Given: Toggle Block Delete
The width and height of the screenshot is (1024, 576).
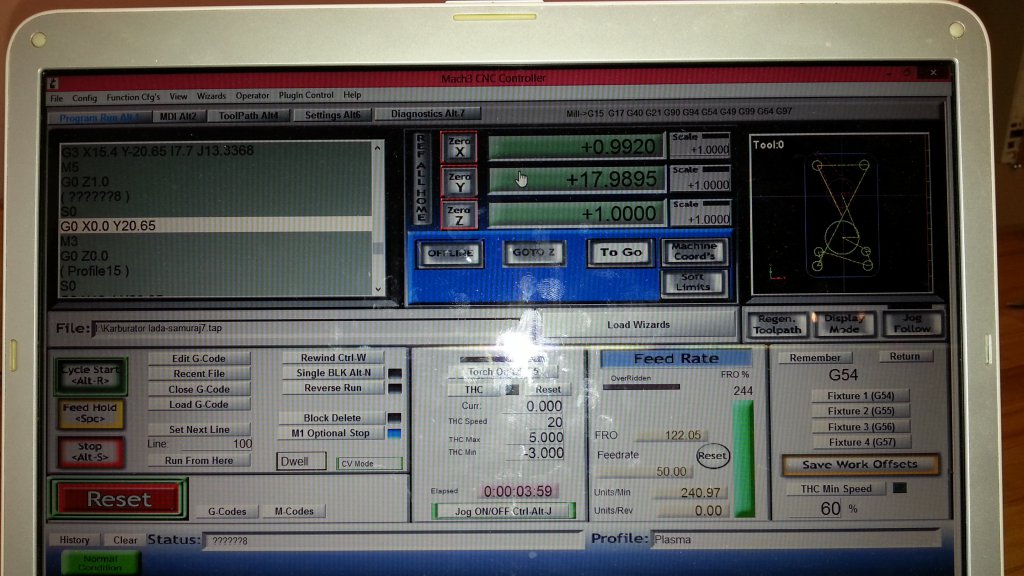Looking at the screenshot, I should pos(332,418).
